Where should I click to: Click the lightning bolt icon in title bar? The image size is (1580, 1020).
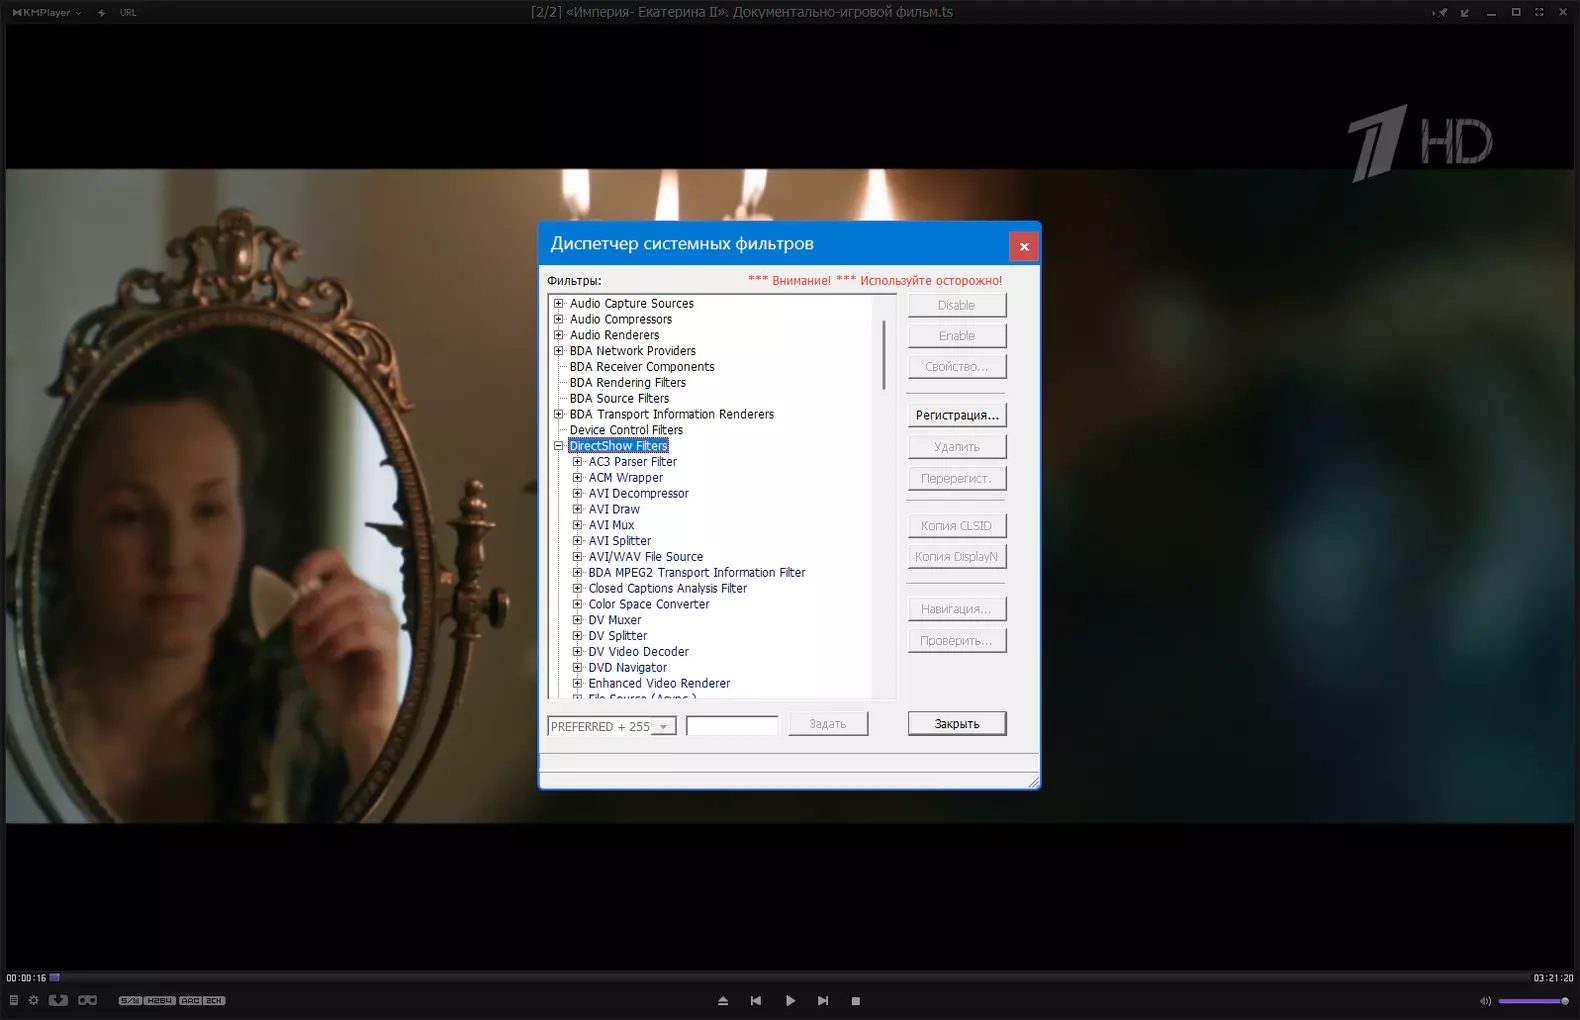click(102, 13)
